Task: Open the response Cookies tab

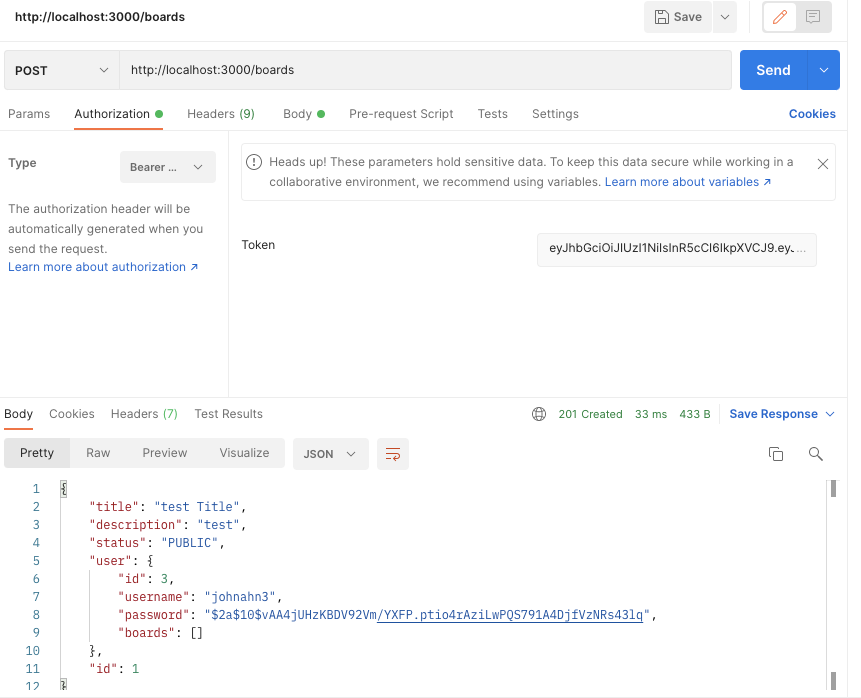Action: click(72, 414)
